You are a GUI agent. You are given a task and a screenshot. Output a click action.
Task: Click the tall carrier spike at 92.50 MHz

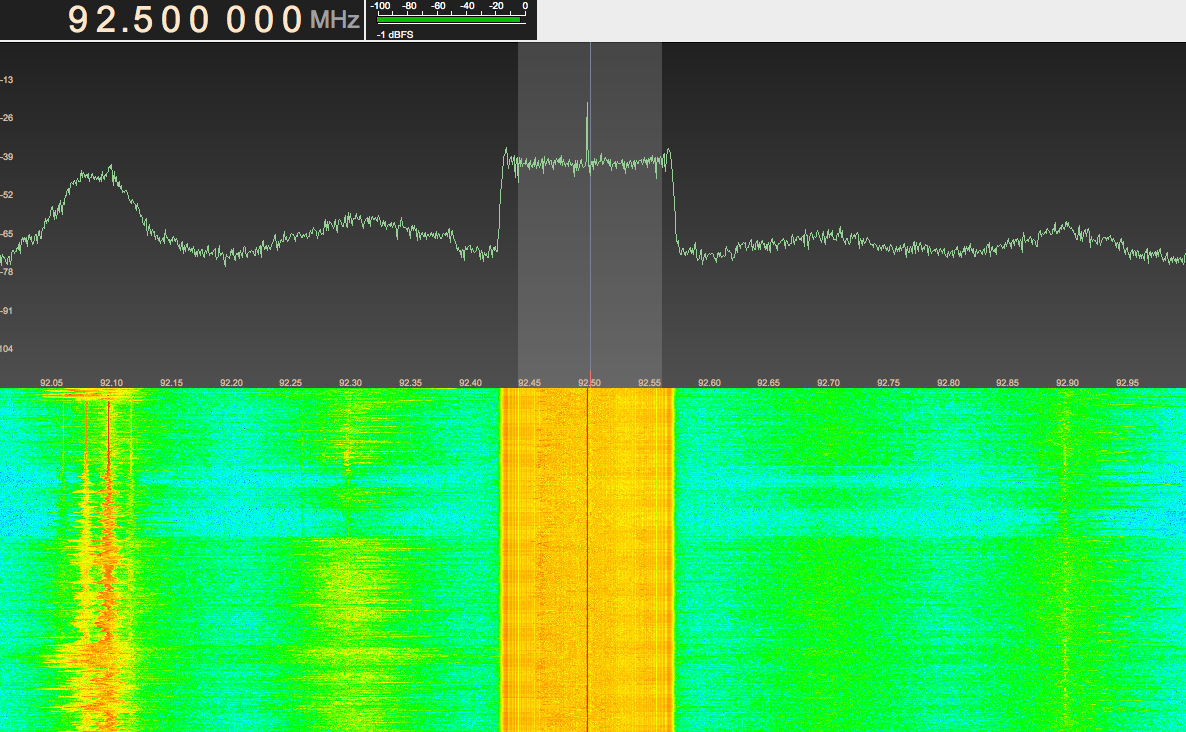pos(587,120)
